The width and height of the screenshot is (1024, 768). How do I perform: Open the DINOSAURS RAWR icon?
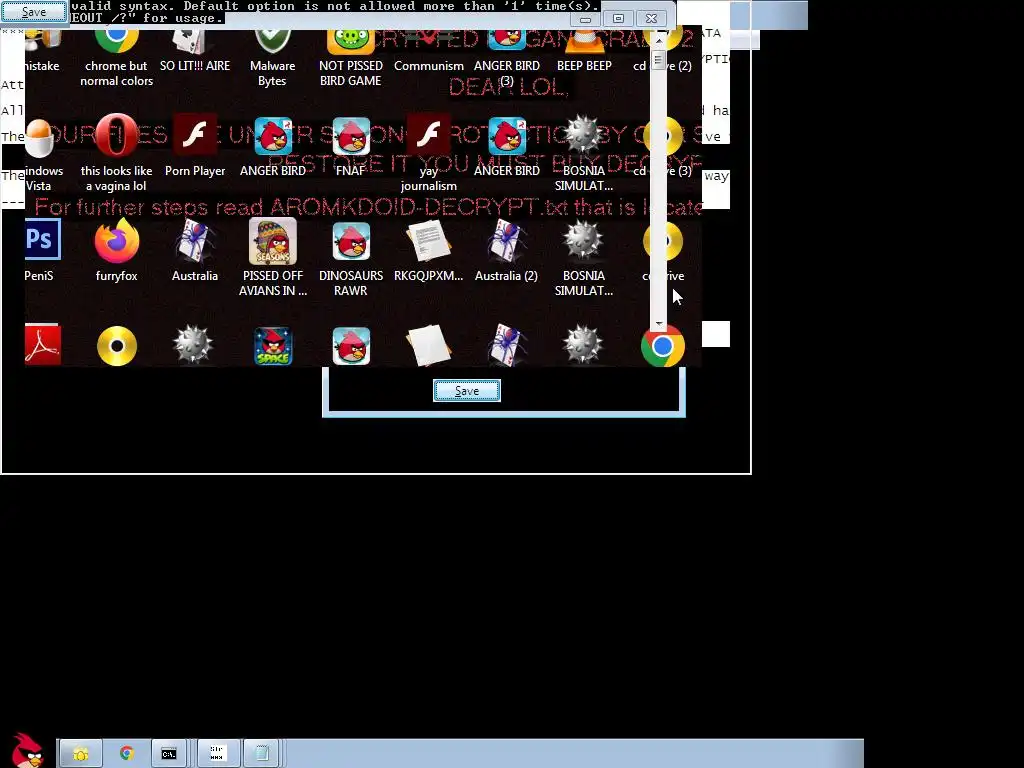tap(351, 258)
